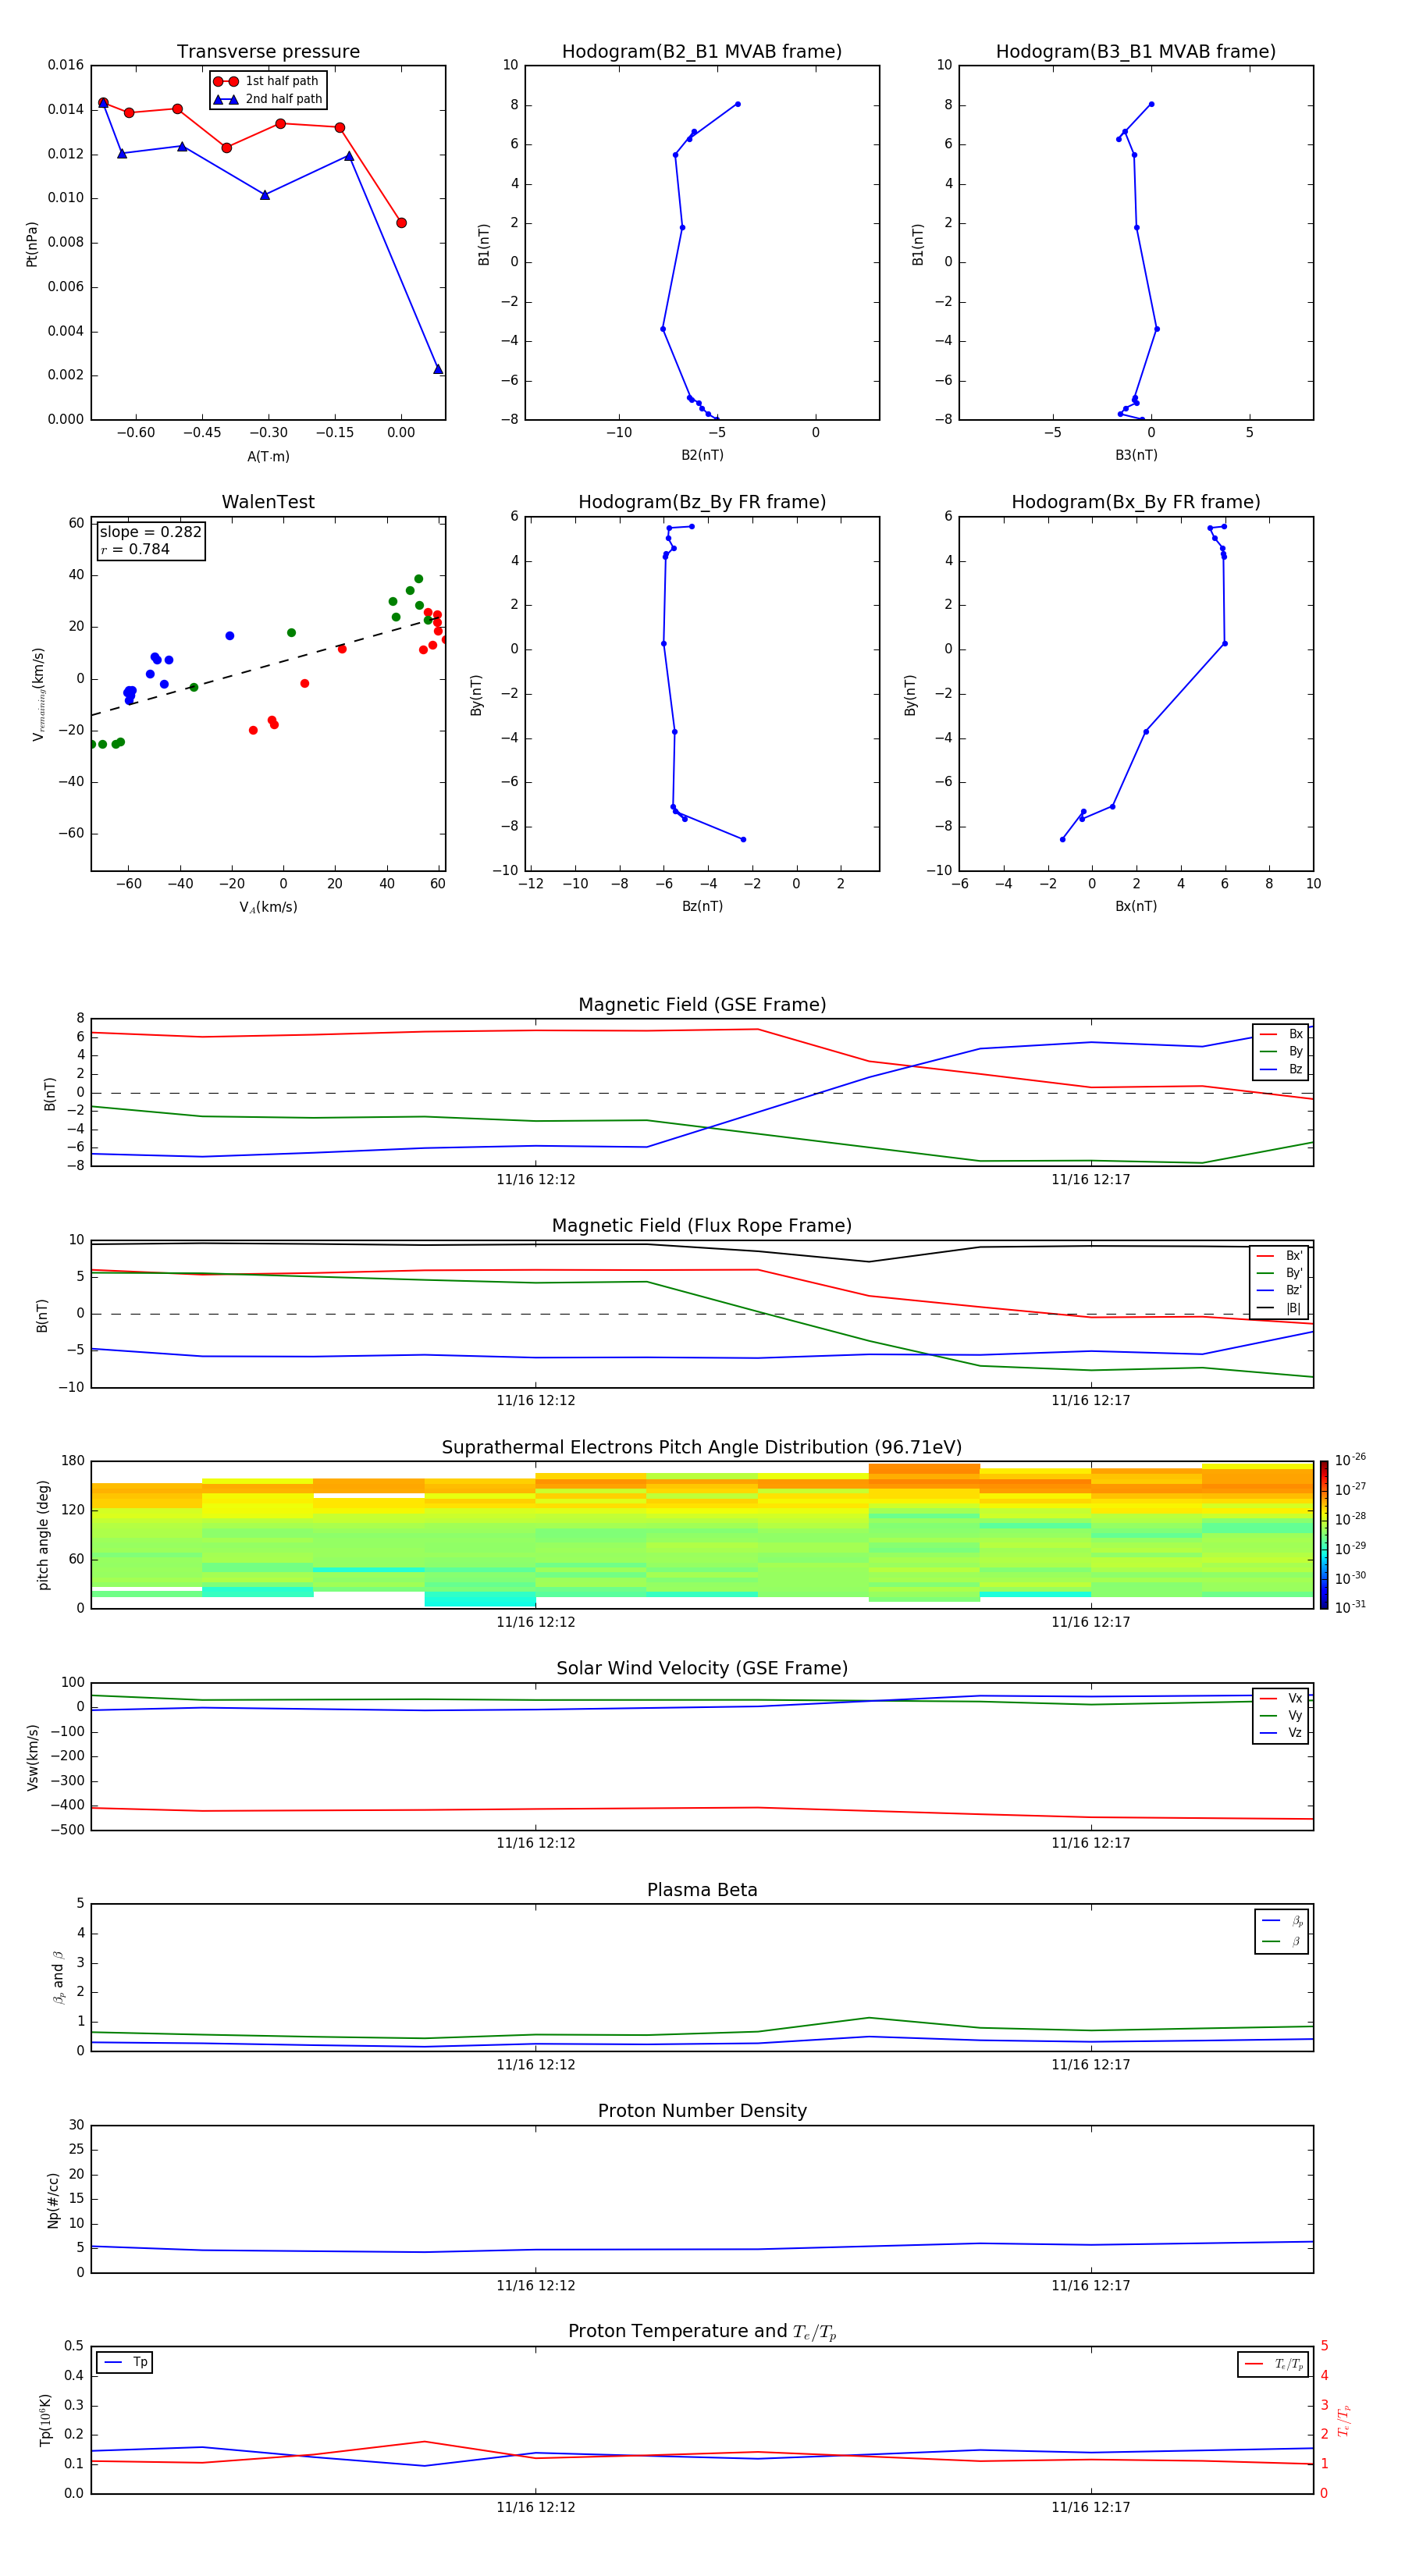Viewport: 1405px width, 2576px height.
Task: Click the "Bx" entry in GSE legend
Action: [1281, 1034]
